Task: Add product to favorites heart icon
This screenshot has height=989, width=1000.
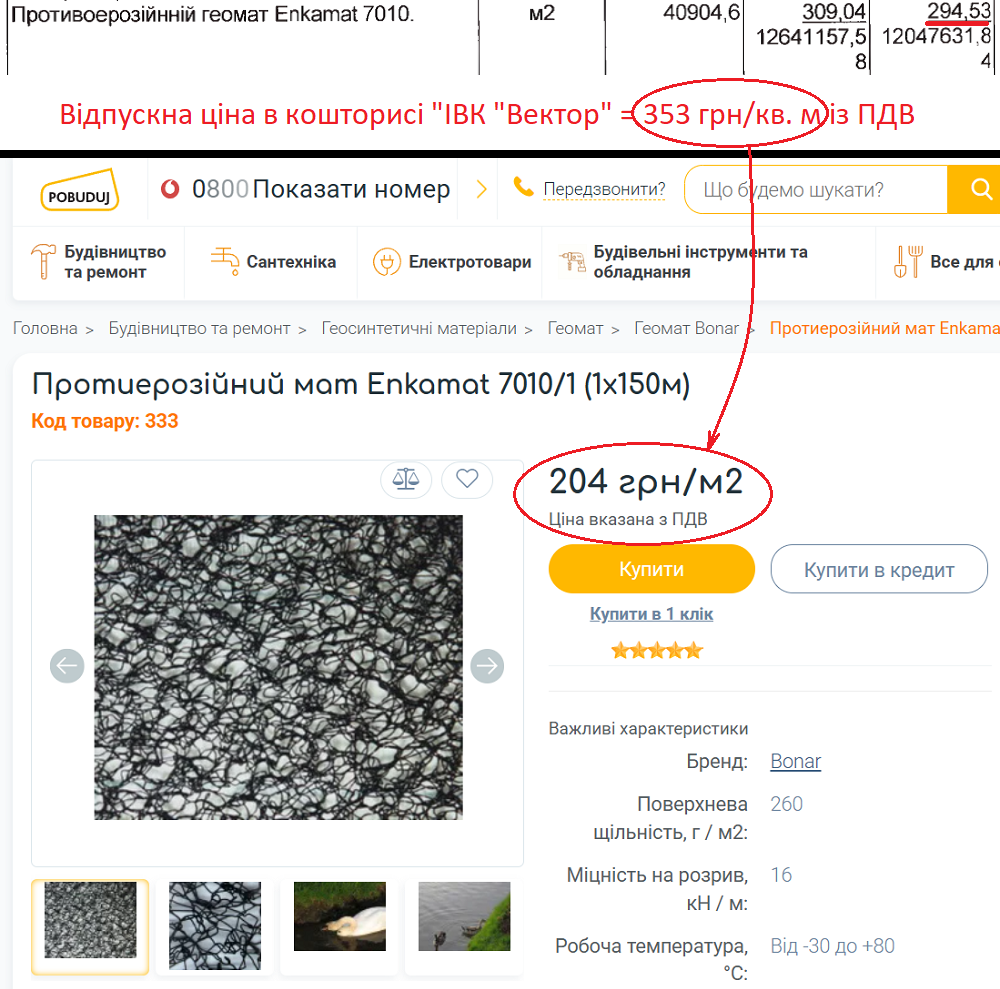Action: tap(467, 478)
